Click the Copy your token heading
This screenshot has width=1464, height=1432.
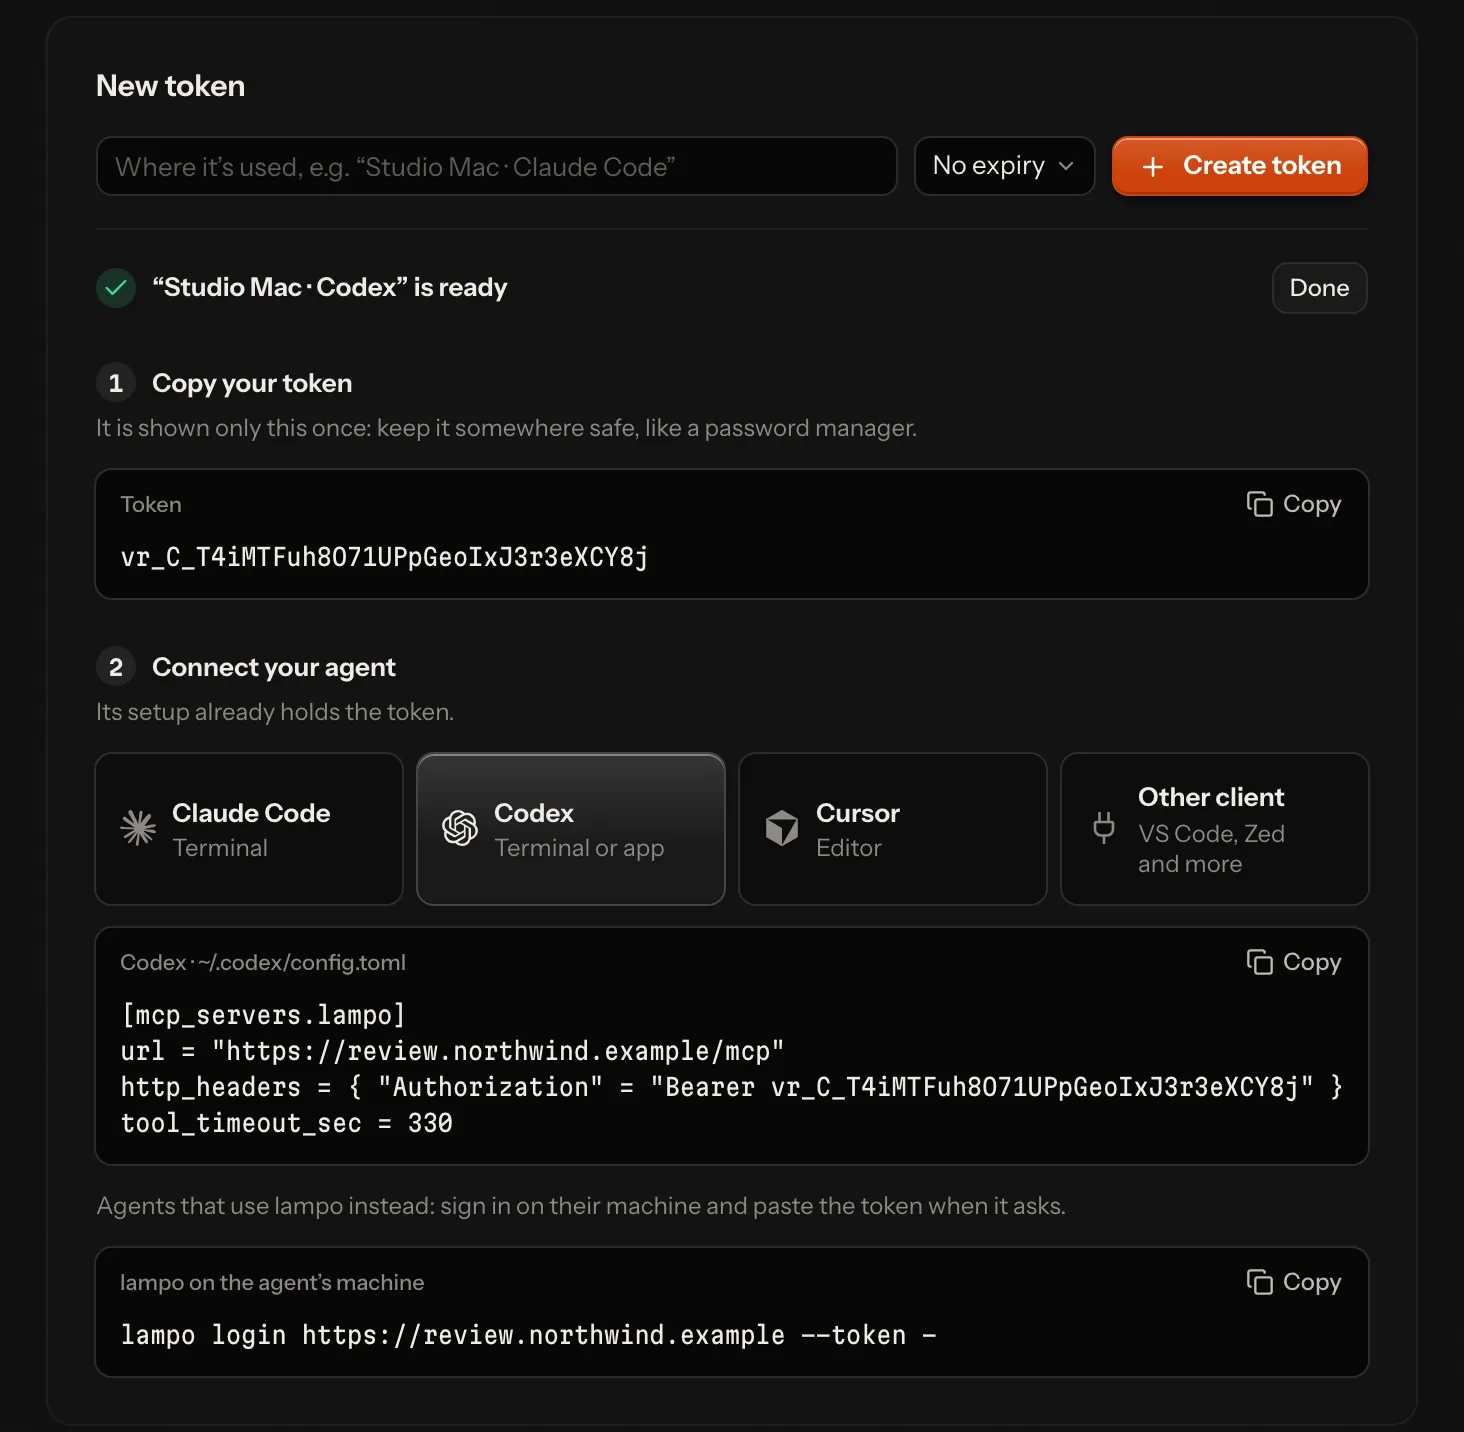coord(252,383)
